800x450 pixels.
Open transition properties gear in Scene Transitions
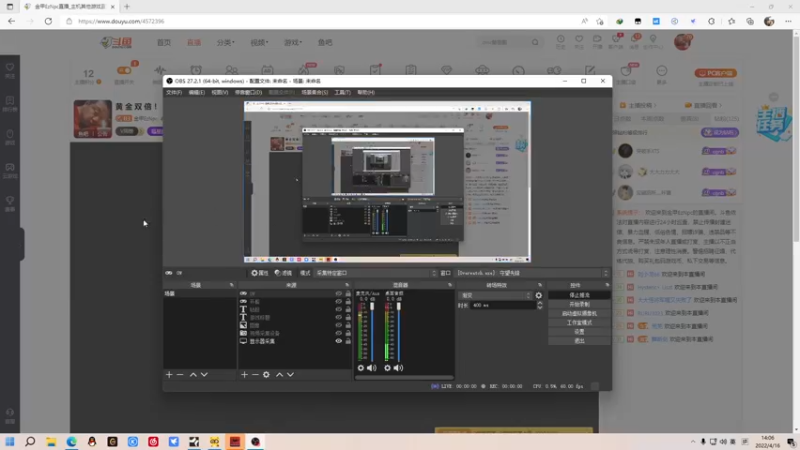[x=539, y=295]
